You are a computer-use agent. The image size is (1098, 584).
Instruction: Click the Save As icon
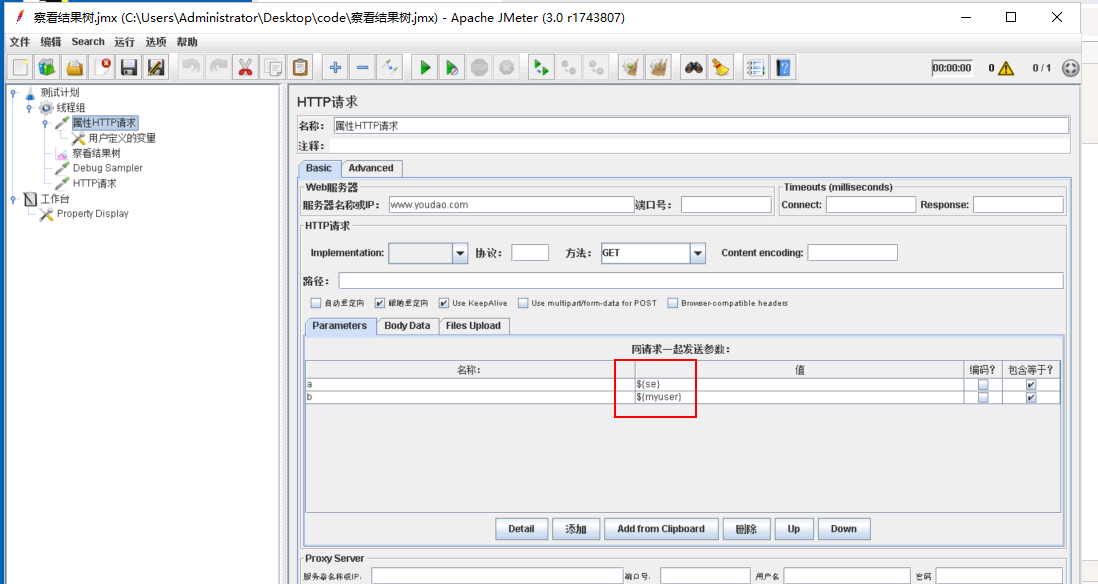[x=155, y=67]
